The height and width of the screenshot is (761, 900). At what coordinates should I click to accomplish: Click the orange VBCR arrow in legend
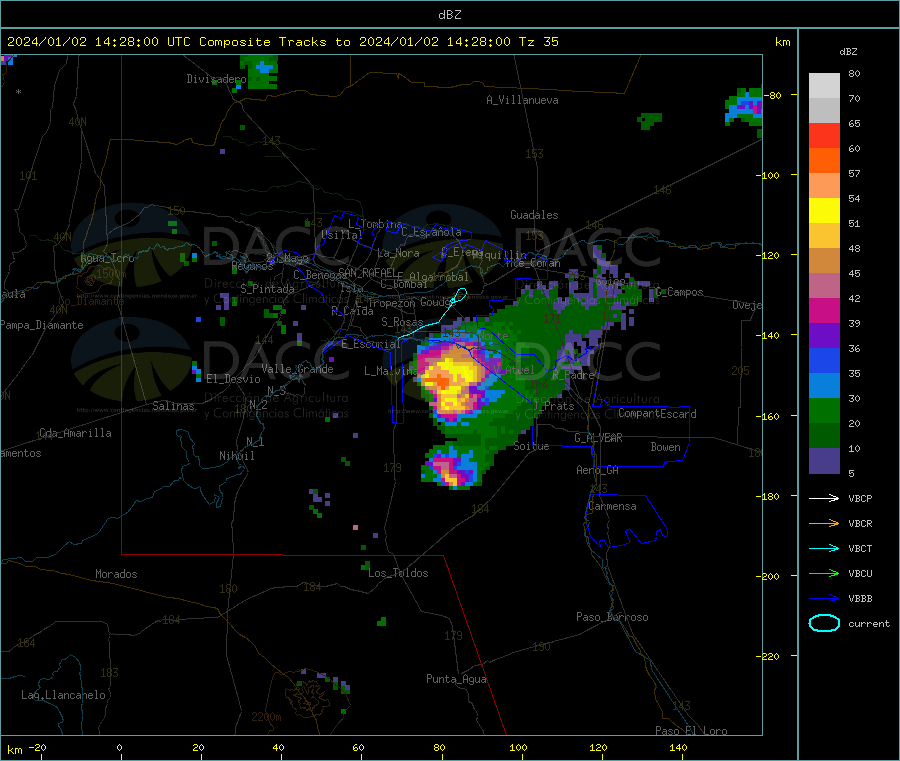(x=824, y=523)
